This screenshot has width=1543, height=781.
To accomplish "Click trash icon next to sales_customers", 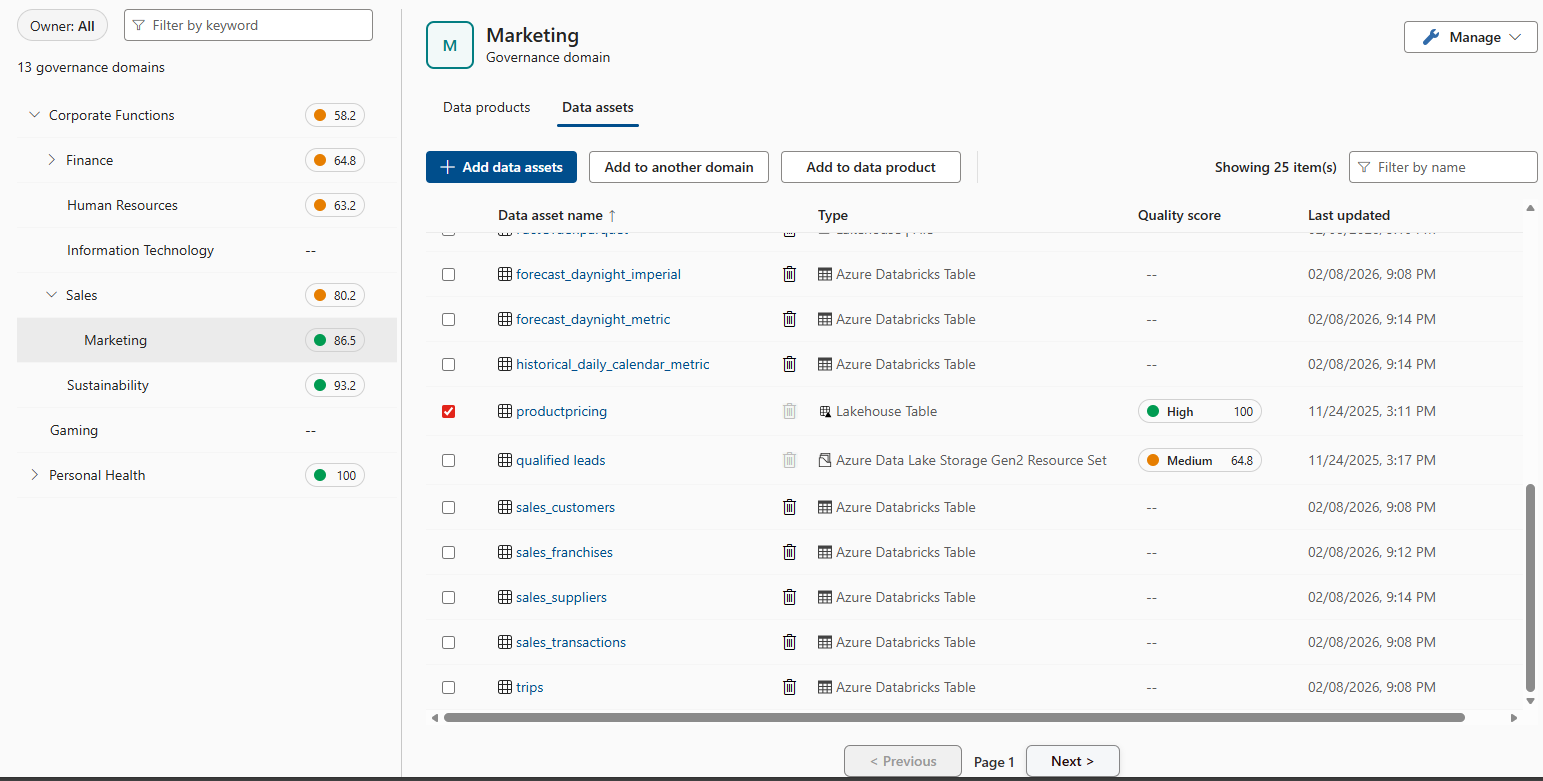I will (789, 507).
